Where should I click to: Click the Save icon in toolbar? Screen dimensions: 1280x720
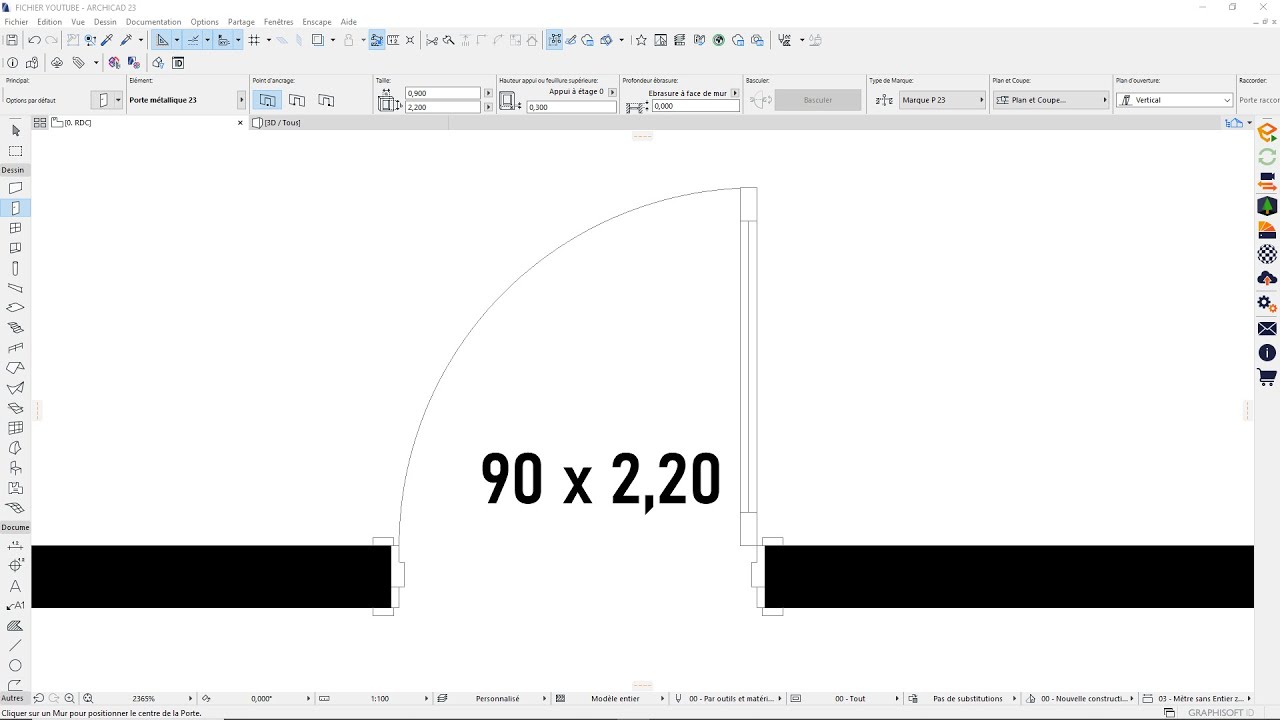click(x=12, y=40)
